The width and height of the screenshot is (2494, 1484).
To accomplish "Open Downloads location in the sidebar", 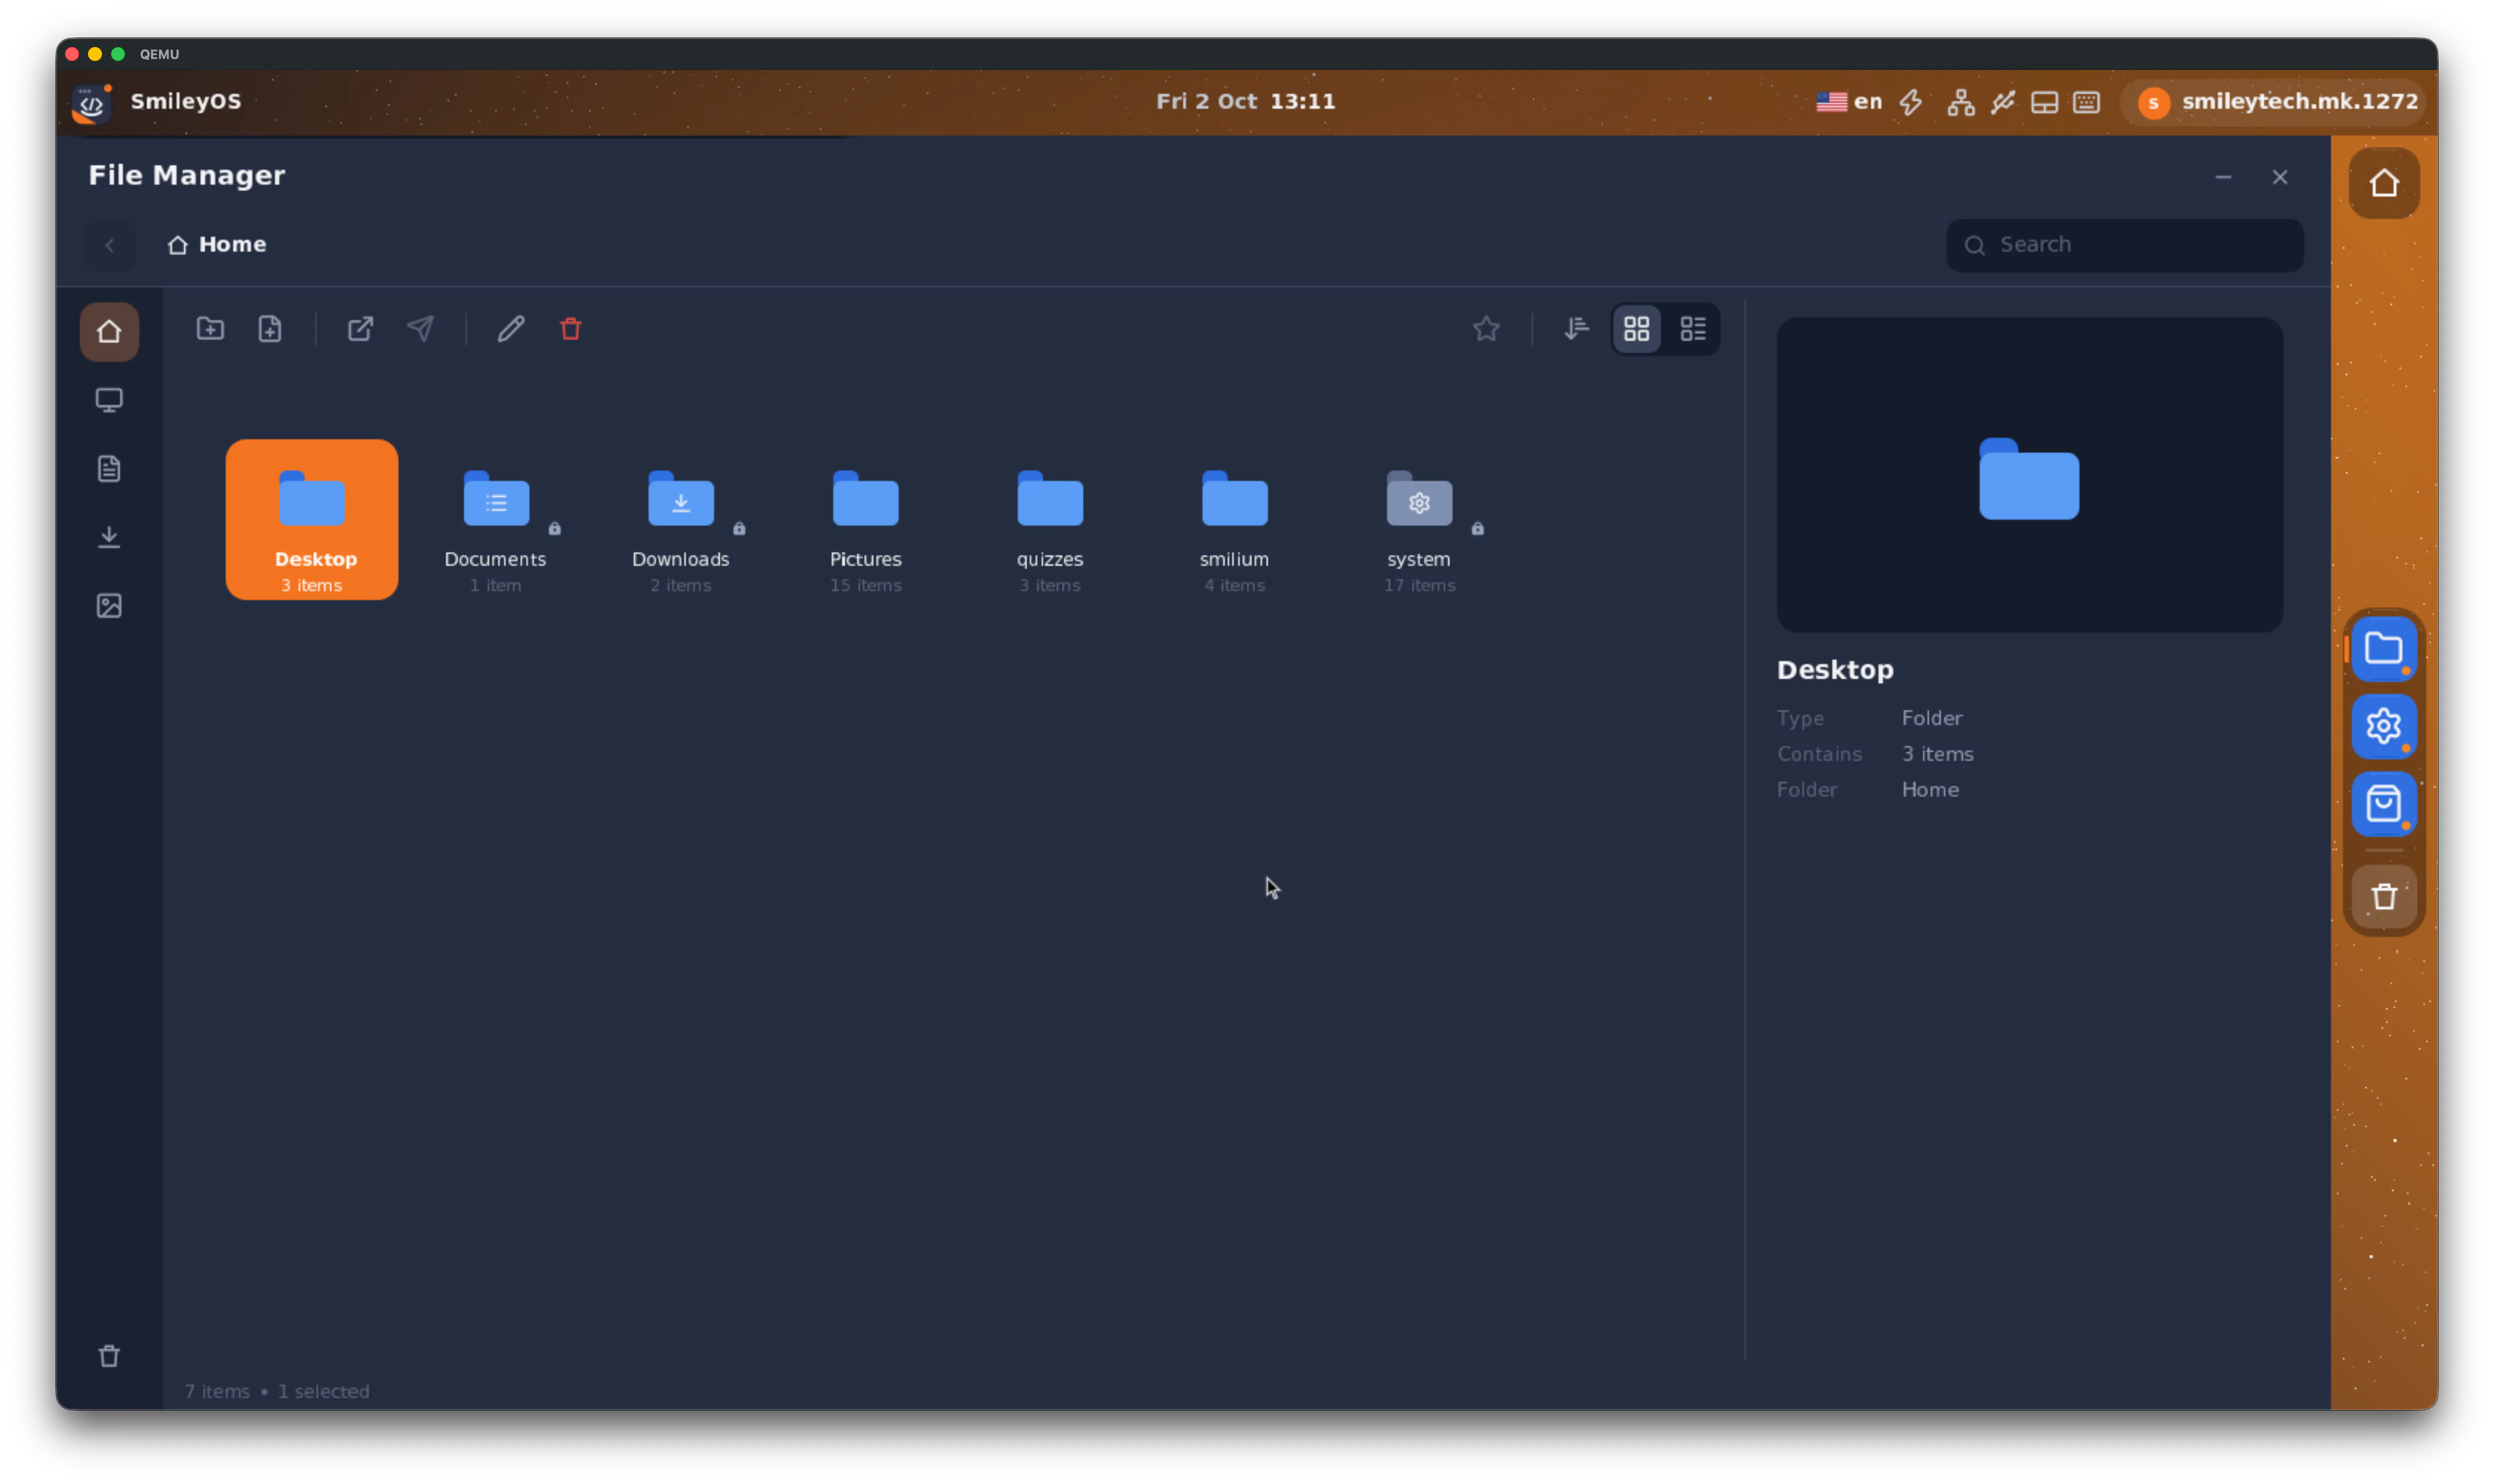I will (x=109, y=537).
